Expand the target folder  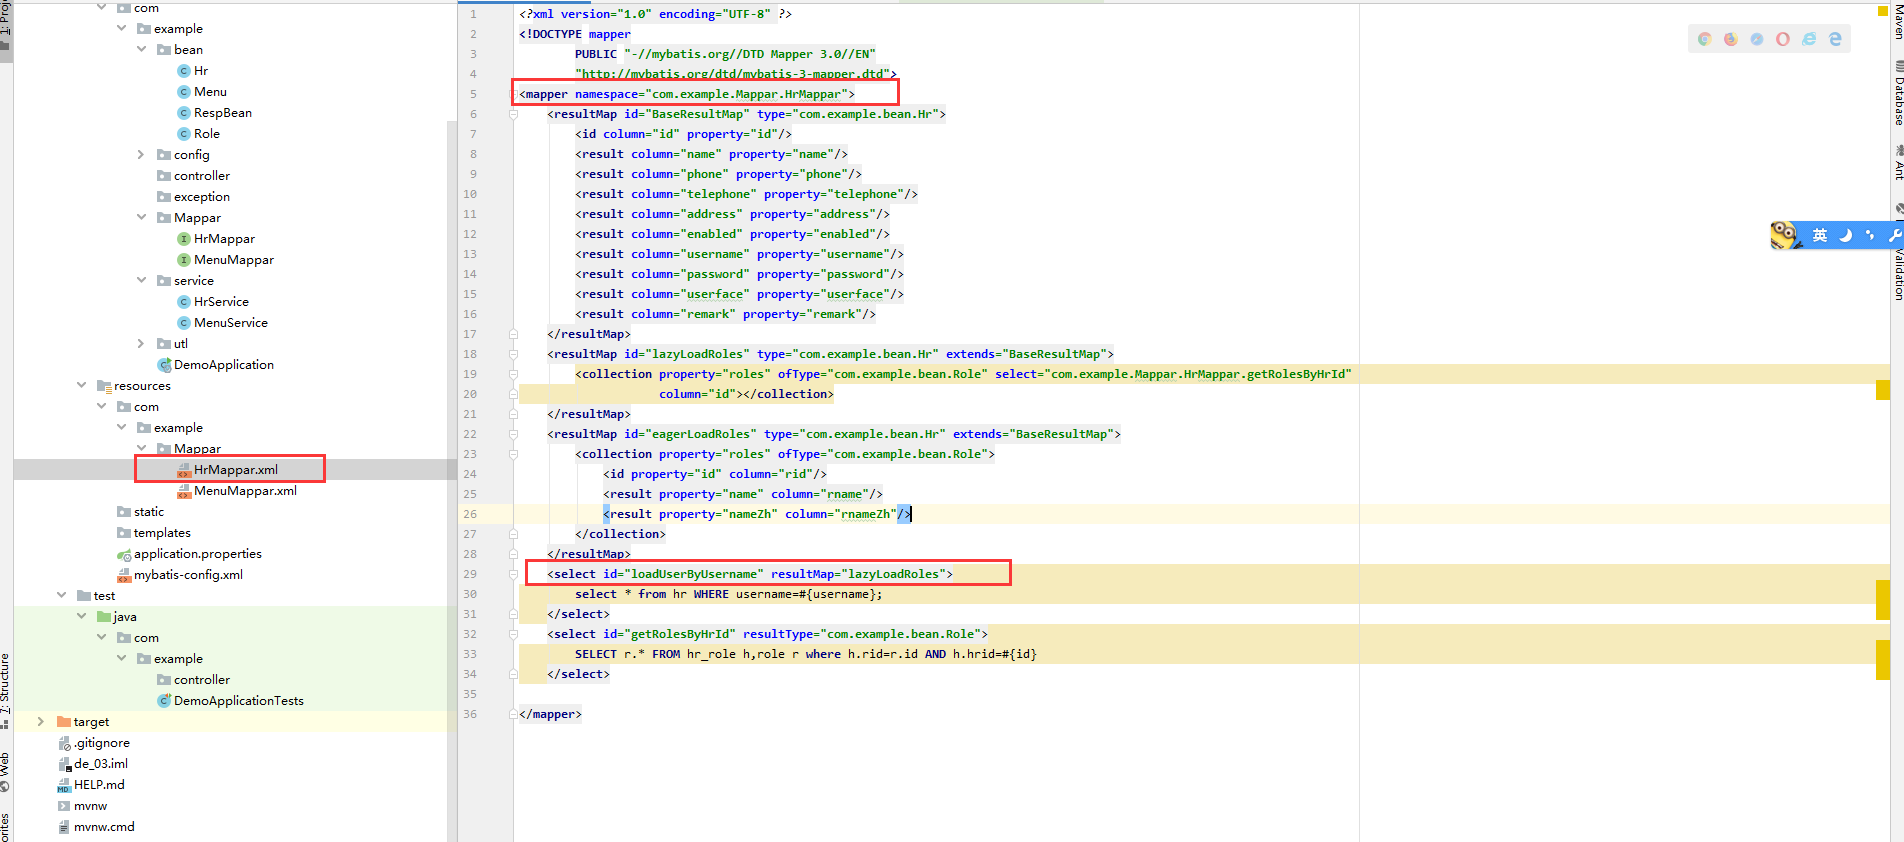tap(40, 721)
